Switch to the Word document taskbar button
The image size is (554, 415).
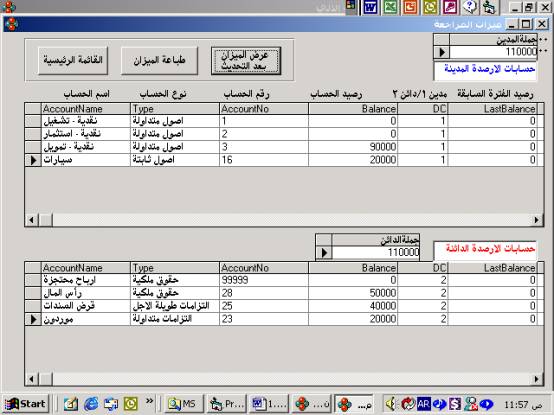coord(269,404)
